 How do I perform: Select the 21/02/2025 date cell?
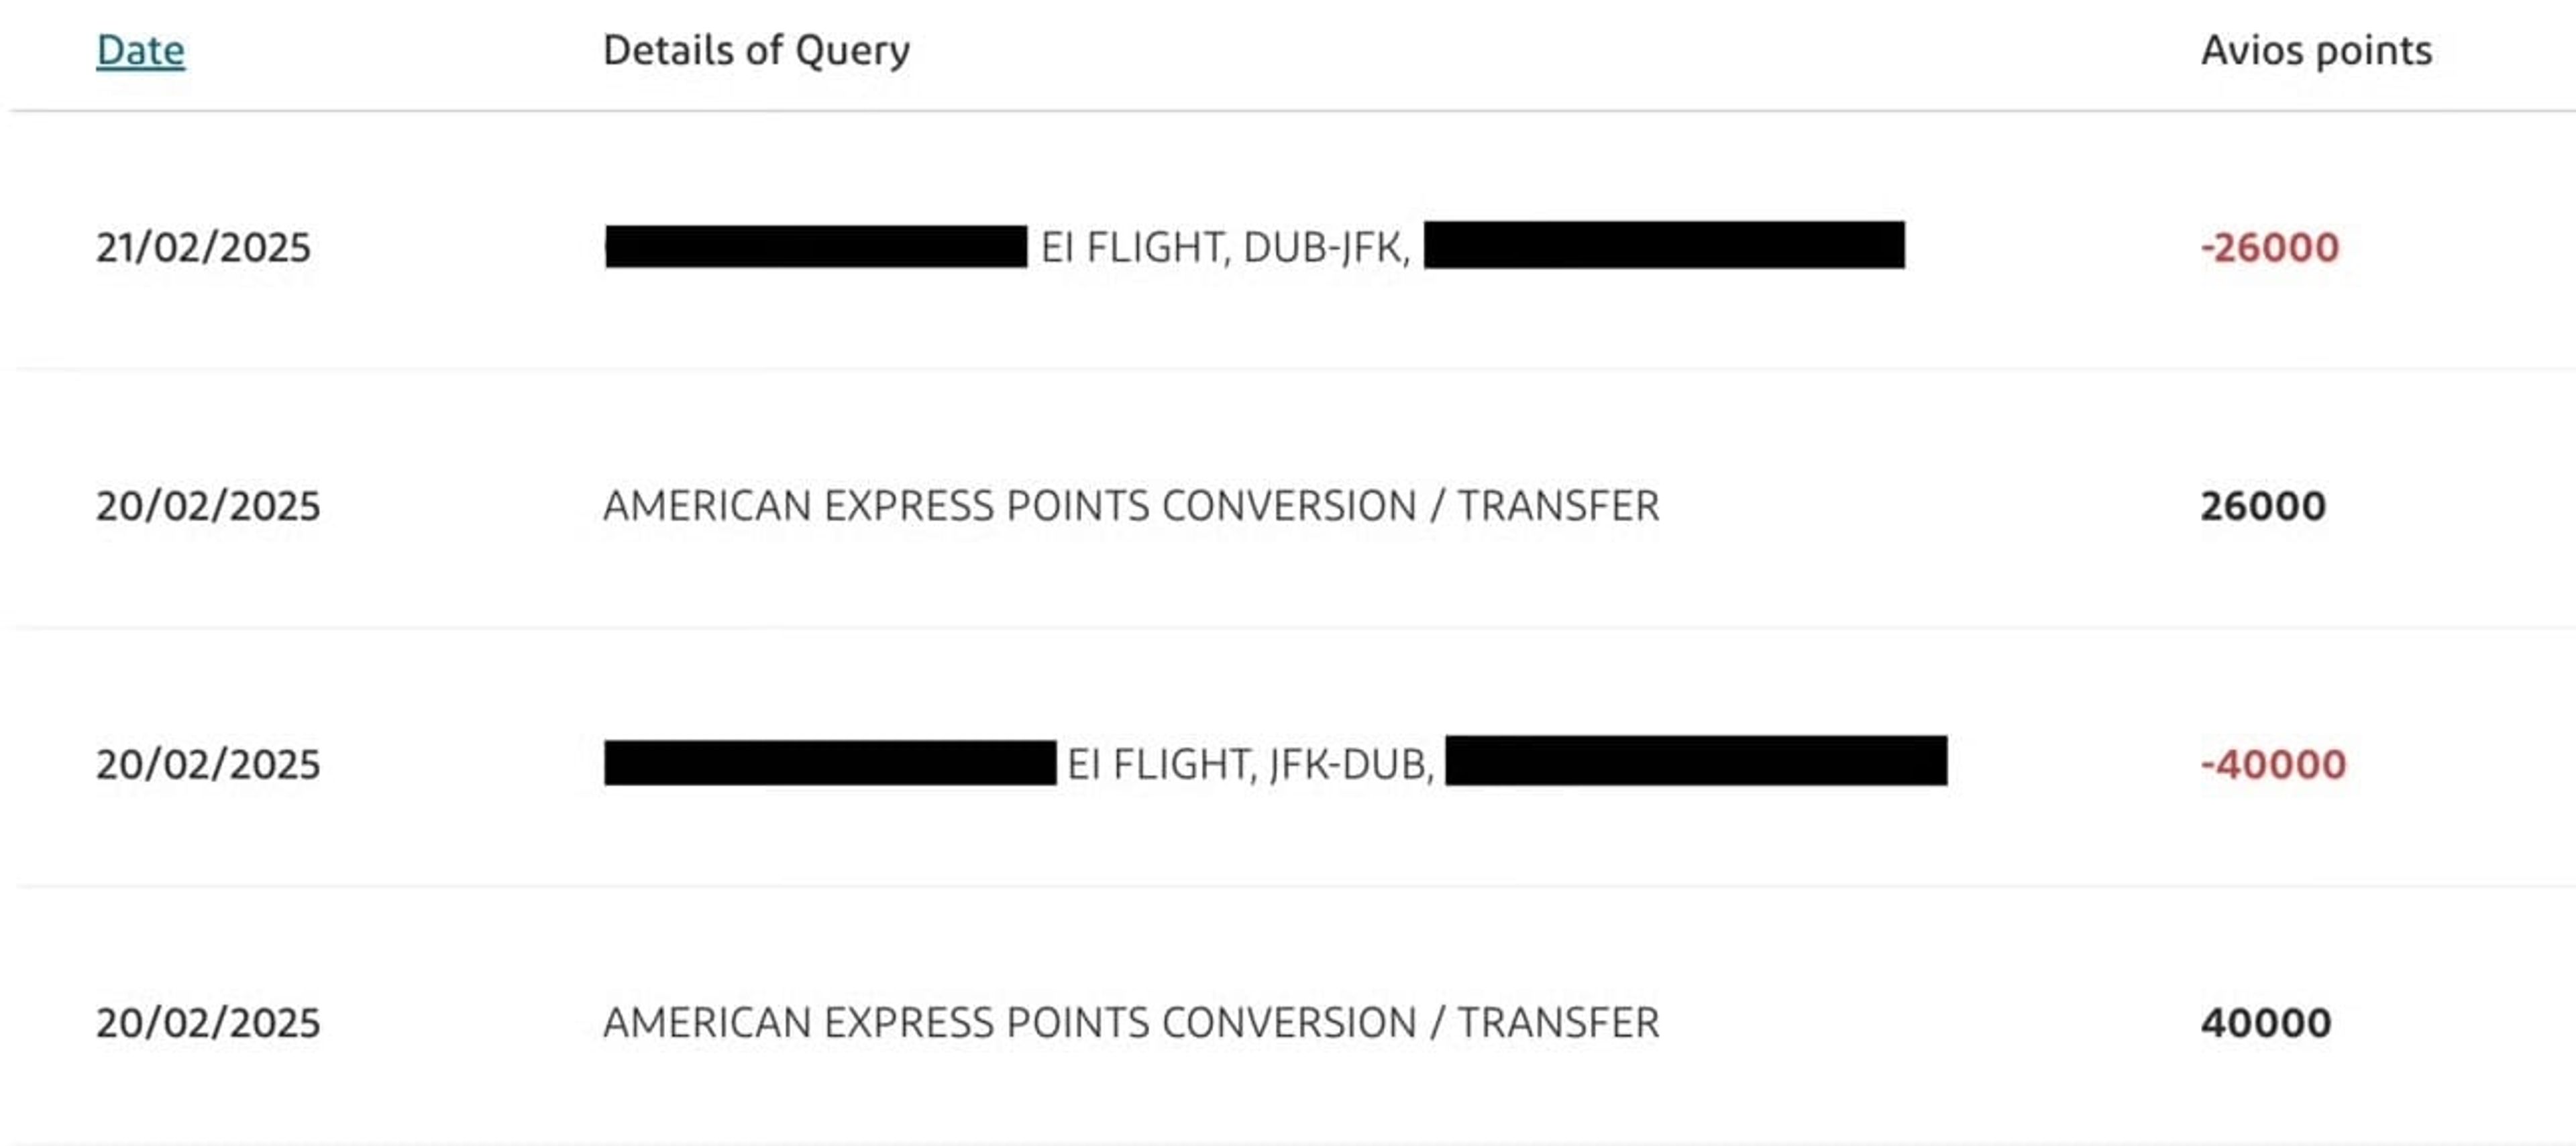click(203, 247)
